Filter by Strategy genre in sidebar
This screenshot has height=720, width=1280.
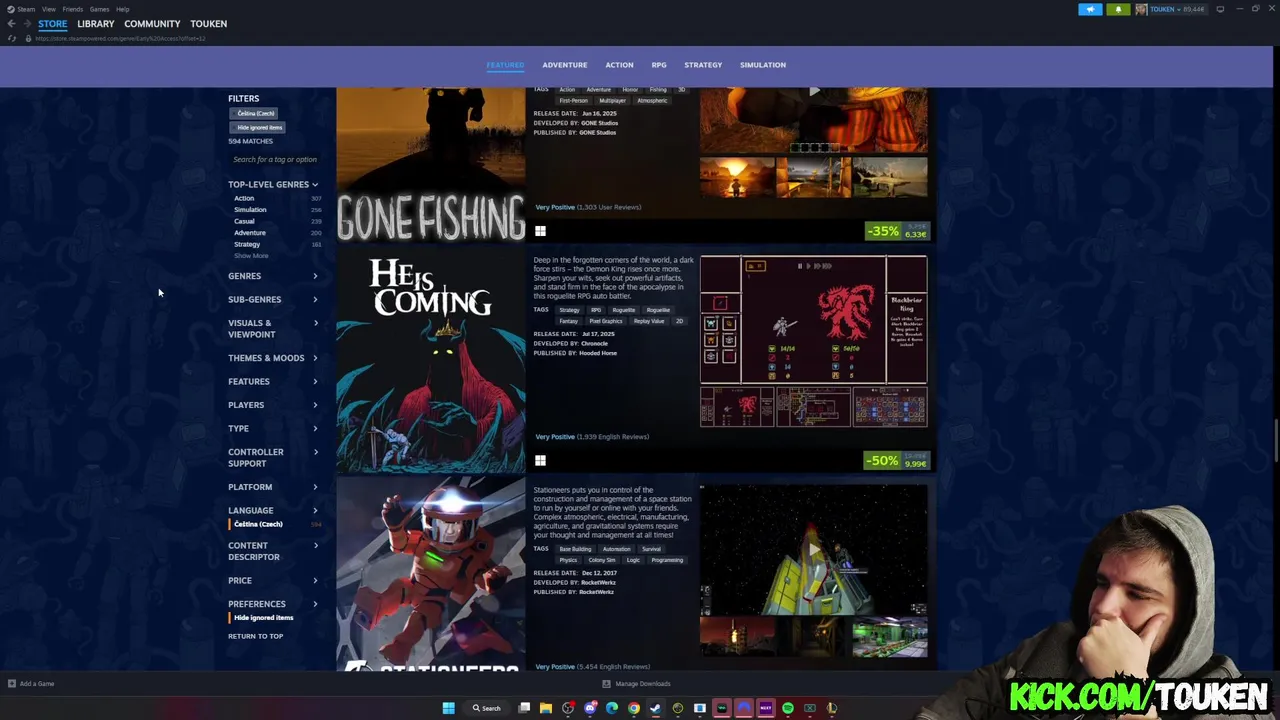(247, 244)
